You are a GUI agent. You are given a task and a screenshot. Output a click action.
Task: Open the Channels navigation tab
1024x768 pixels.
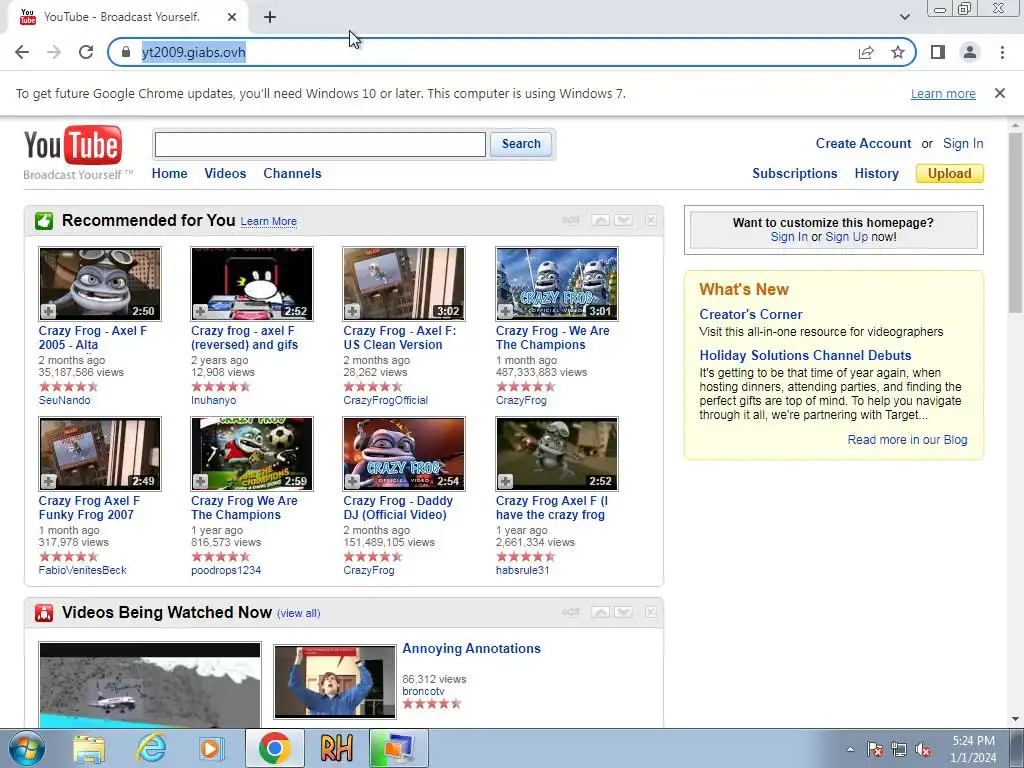click(293, 174)
